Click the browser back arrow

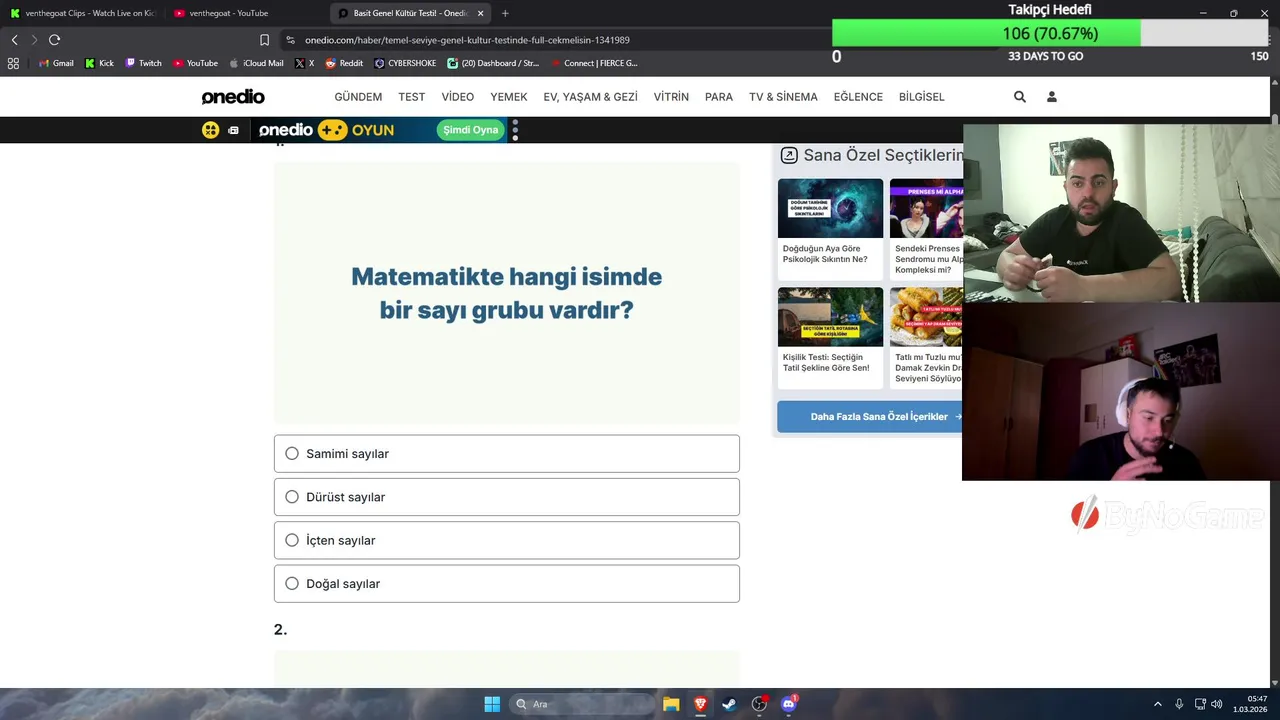15,40
